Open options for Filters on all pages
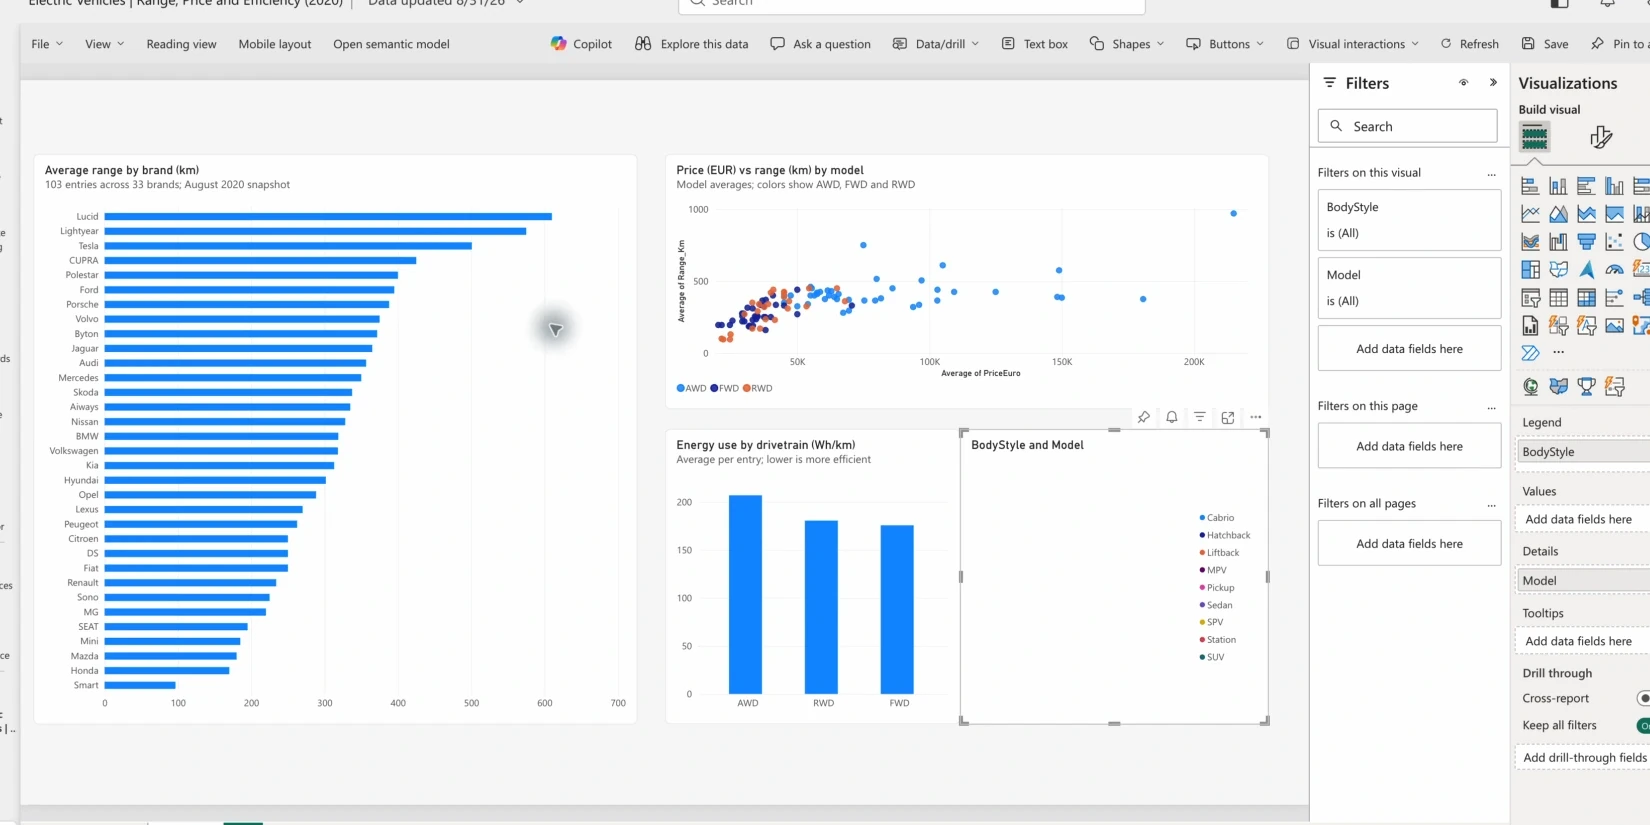Image resolution: width=1650 pixels, height=825 pixels. pyautogui.click(x=1491, y=504)
